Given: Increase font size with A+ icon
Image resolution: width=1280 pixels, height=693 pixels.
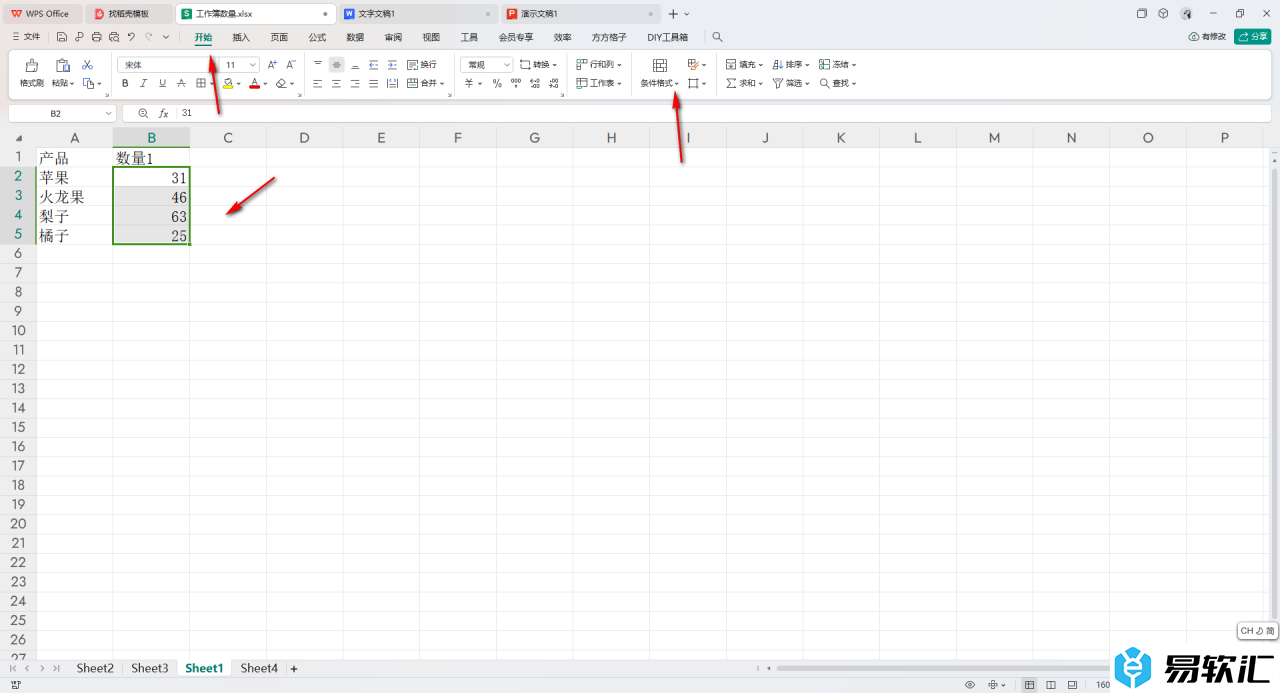Looking at the screenshot, I should click(x=273, y=64).
